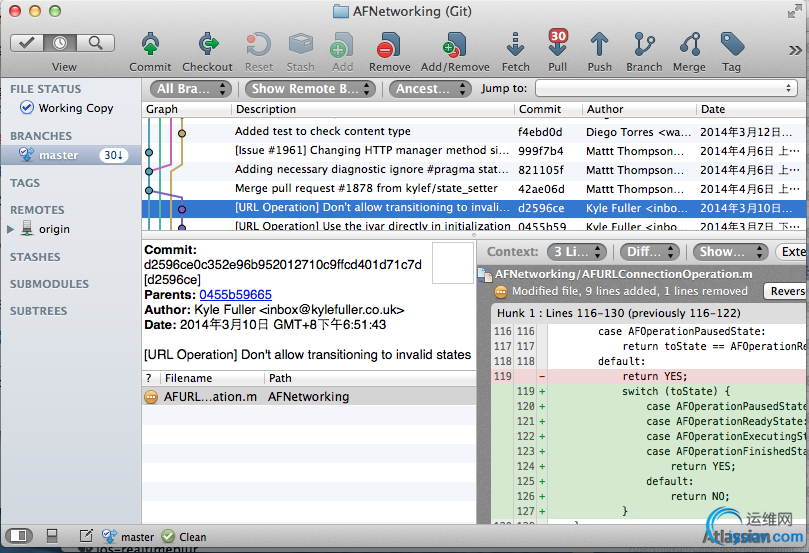809x553 pixels.
Task: Toggle sidebar visibility button in status bar
Action: coord(19,536)
